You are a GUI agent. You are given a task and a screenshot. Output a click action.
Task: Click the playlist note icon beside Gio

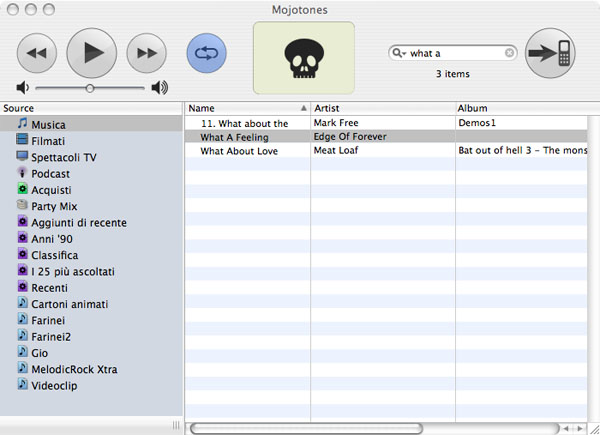click(23, 351)
